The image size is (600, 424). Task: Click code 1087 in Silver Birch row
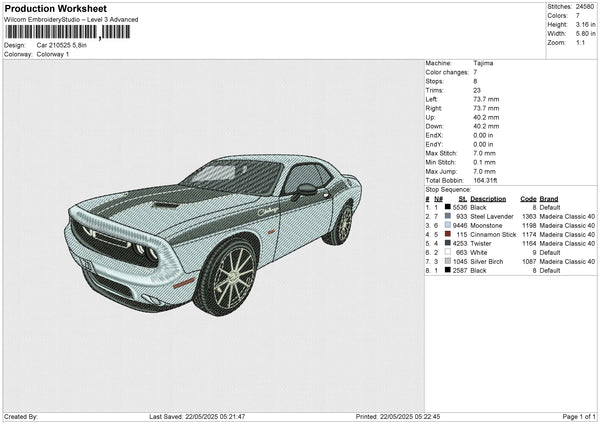pos(529,261)
